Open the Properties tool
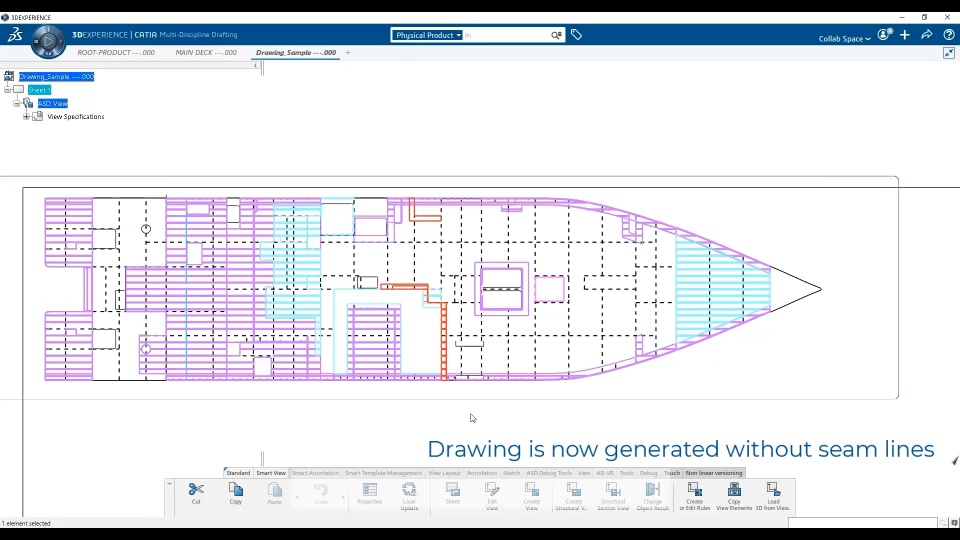The image size is (960, 540). click(370, 489)
